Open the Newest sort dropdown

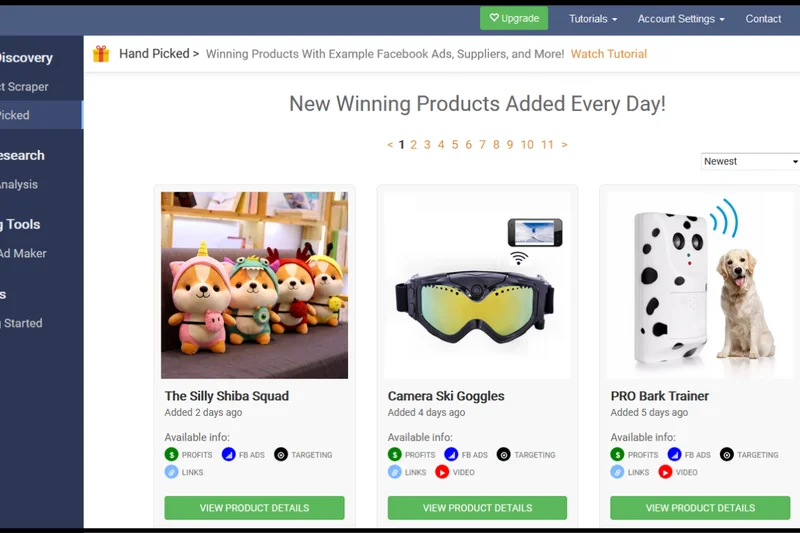(x=750, y=161)
